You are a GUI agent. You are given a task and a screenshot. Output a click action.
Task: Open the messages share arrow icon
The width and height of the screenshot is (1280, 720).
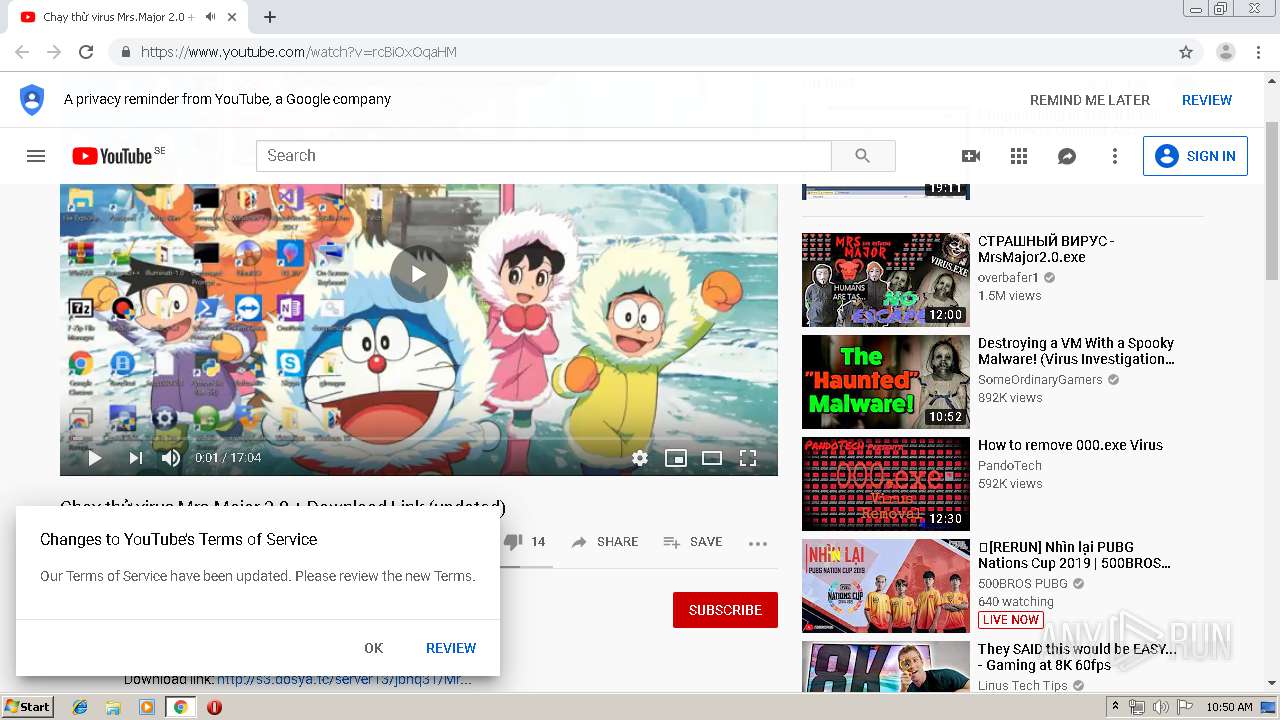1067,156
